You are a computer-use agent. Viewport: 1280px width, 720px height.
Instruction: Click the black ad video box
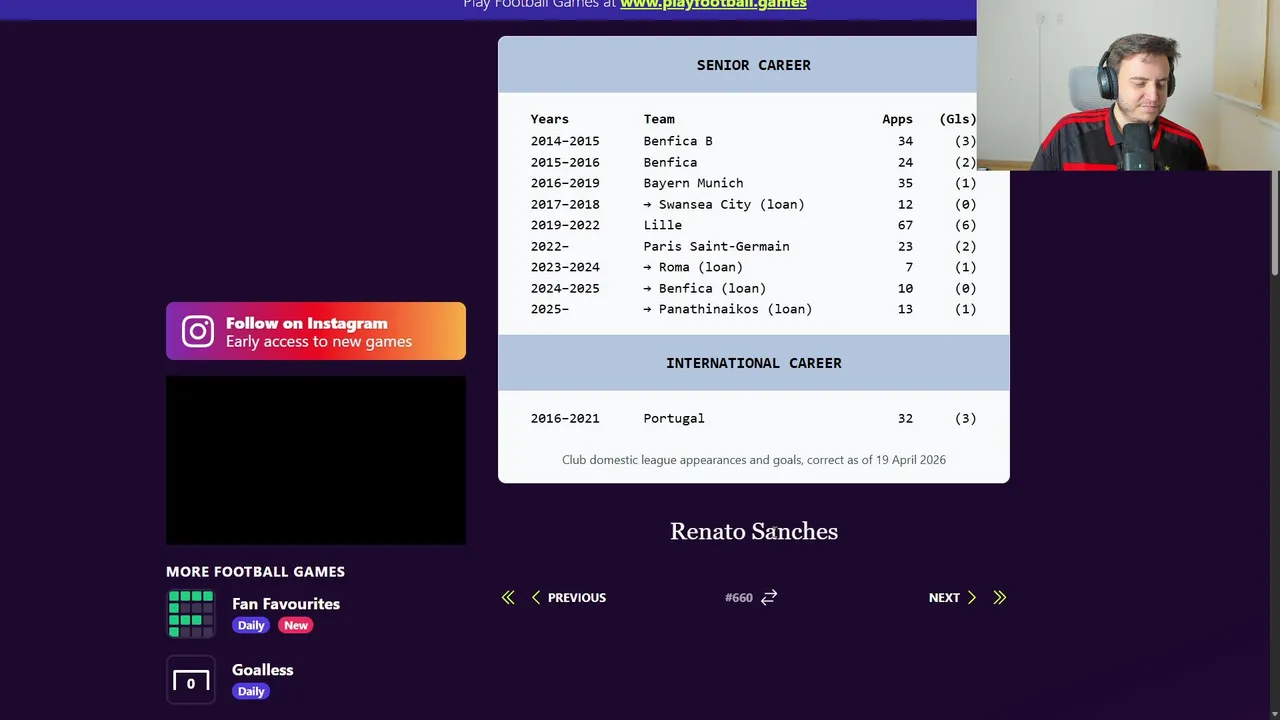pyautogui.click(x=316, y=460)
